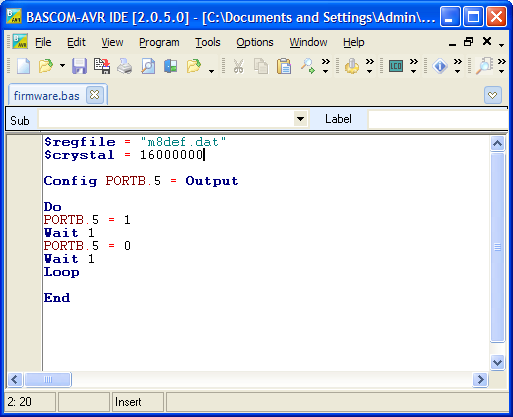Close the firmware.bas tab
513x417 pixels.
tap(95, 95)
